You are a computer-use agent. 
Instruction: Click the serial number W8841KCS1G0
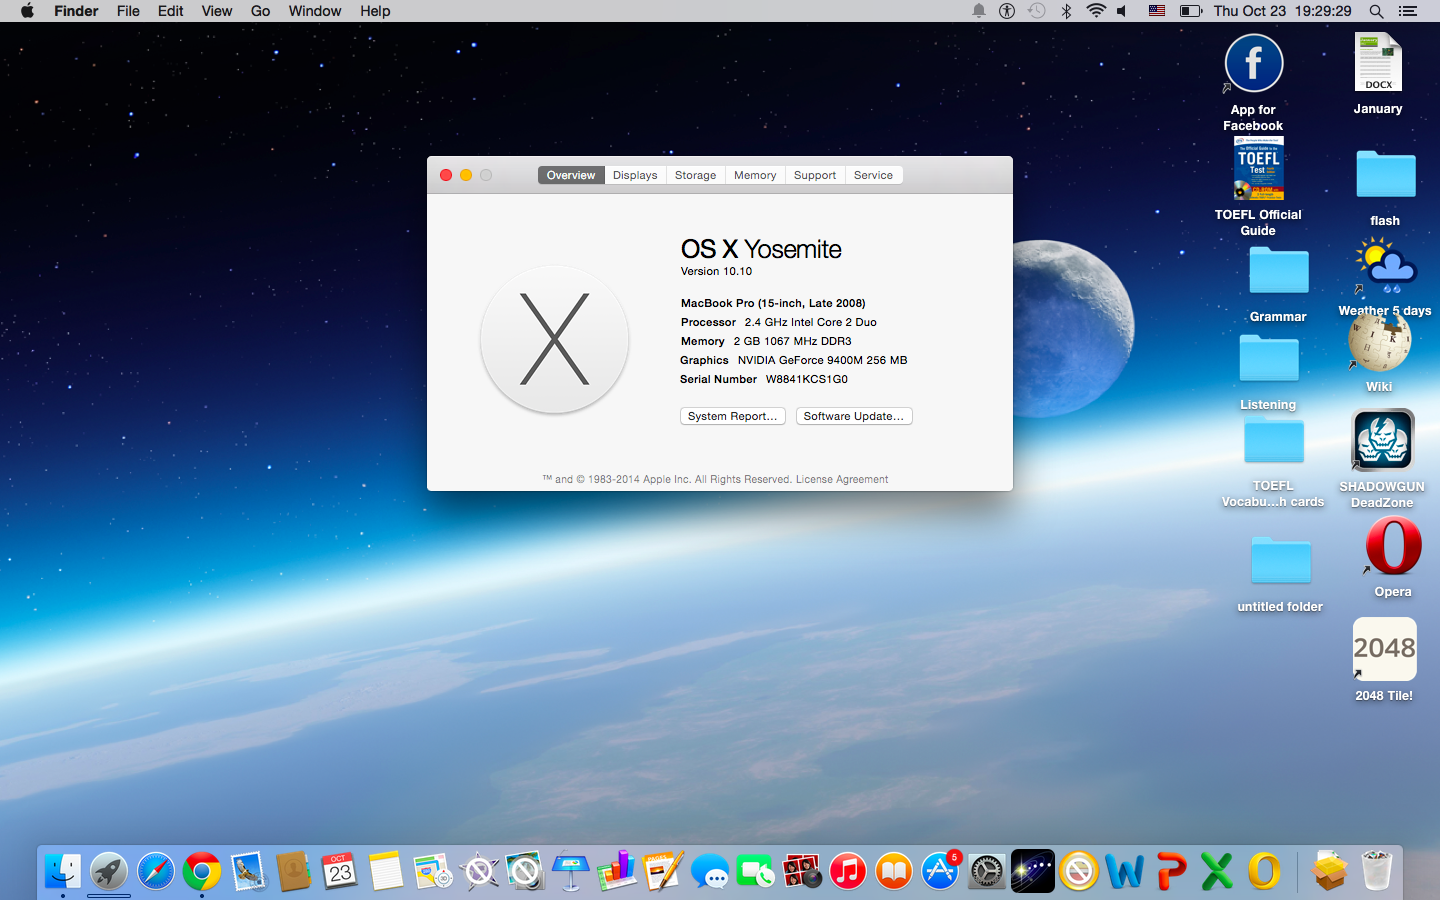(x=807, y=380)
